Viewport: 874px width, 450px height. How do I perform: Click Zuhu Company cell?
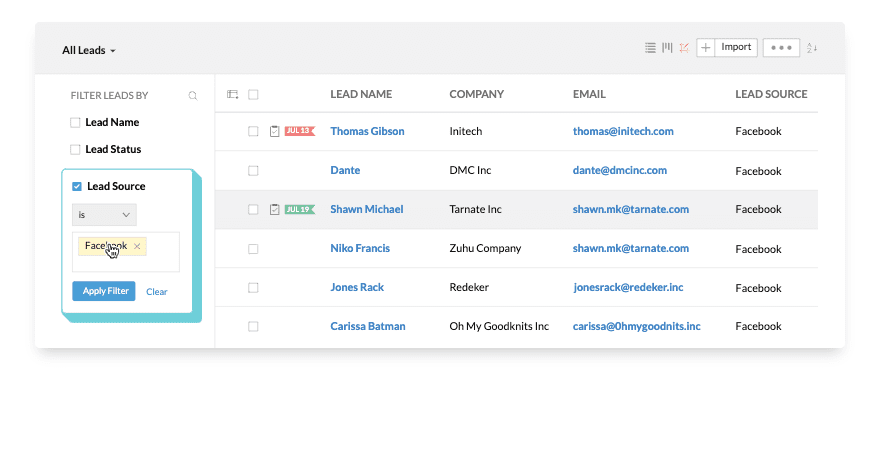(x=485, y=248)
